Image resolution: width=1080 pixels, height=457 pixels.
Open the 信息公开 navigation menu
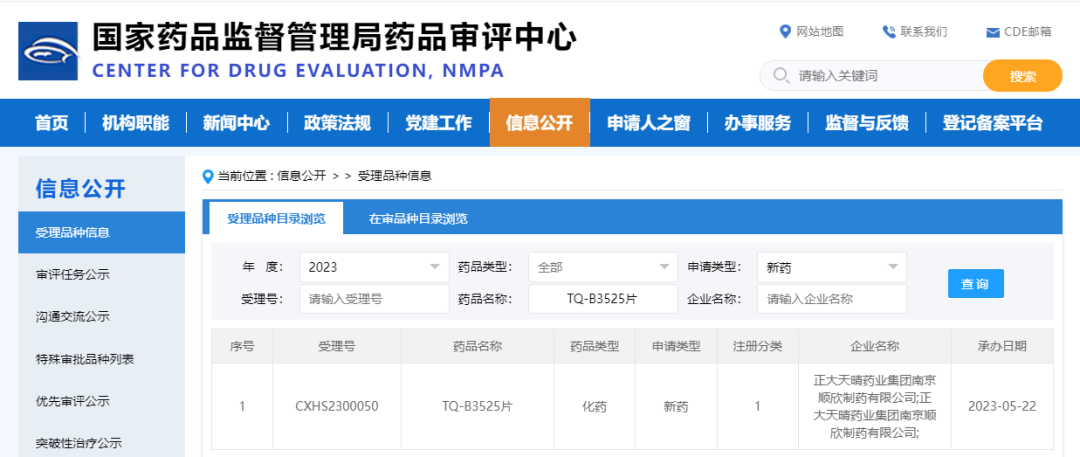[x=539, y=123]
